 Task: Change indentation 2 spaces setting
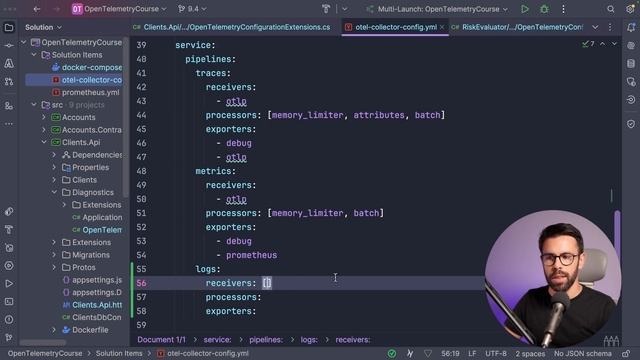pos(530,353)
